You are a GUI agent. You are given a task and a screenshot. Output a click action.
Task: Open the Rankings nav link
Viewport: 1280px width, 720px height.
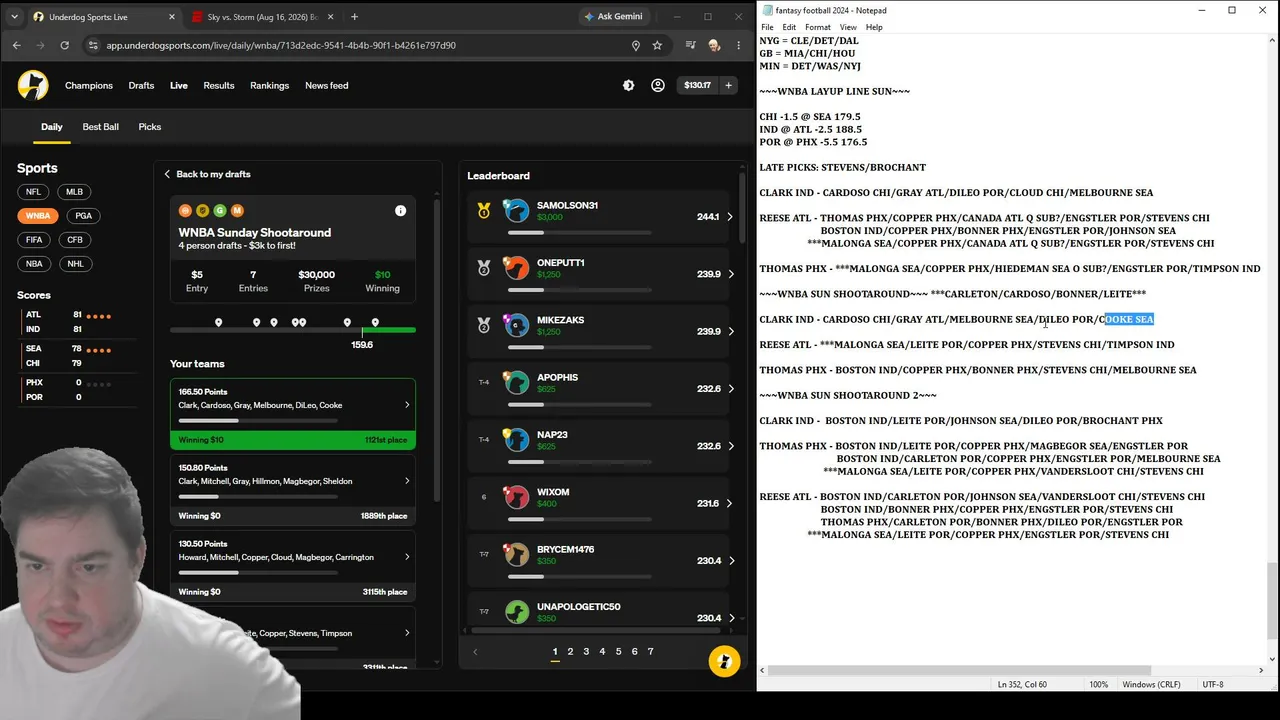pyautogui.click(x=269, y=86)
